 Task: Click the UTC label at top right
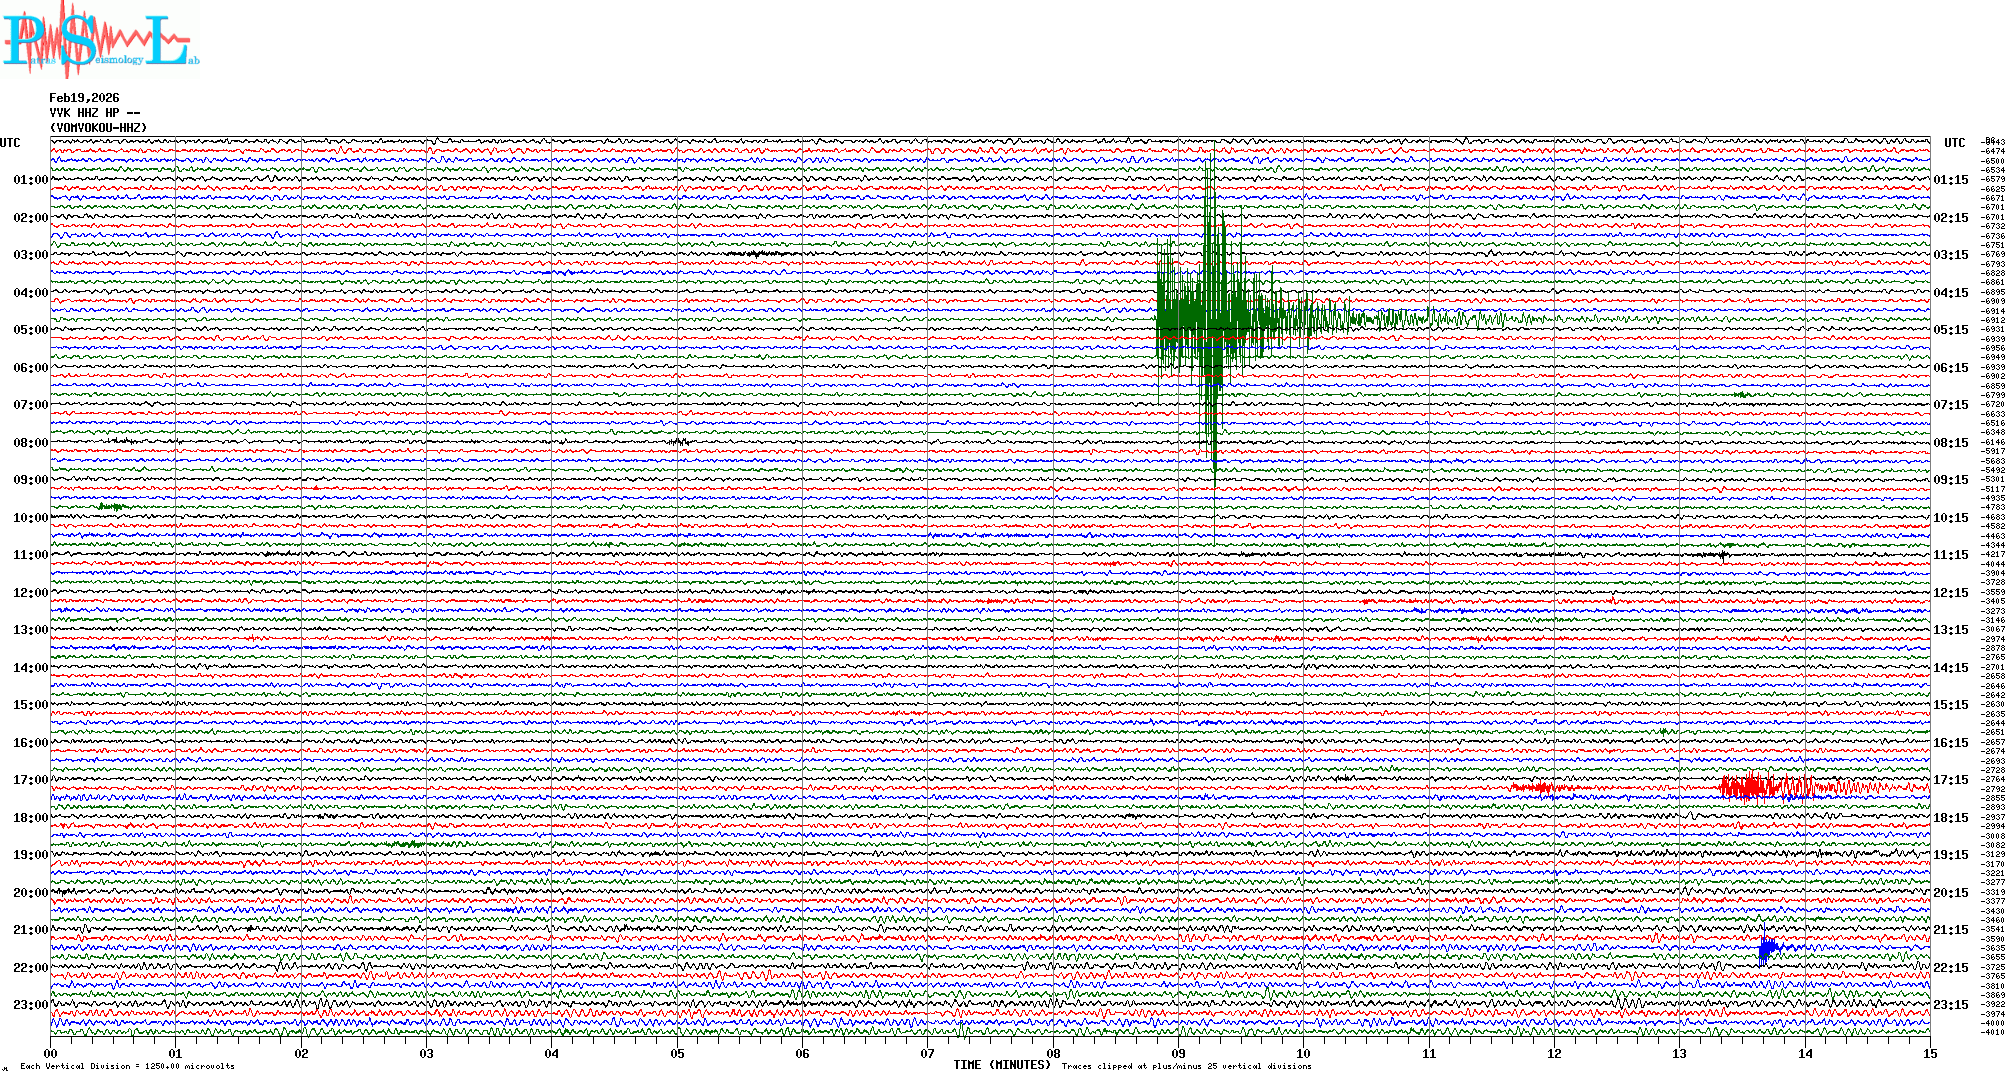[x=1954, y=143]
